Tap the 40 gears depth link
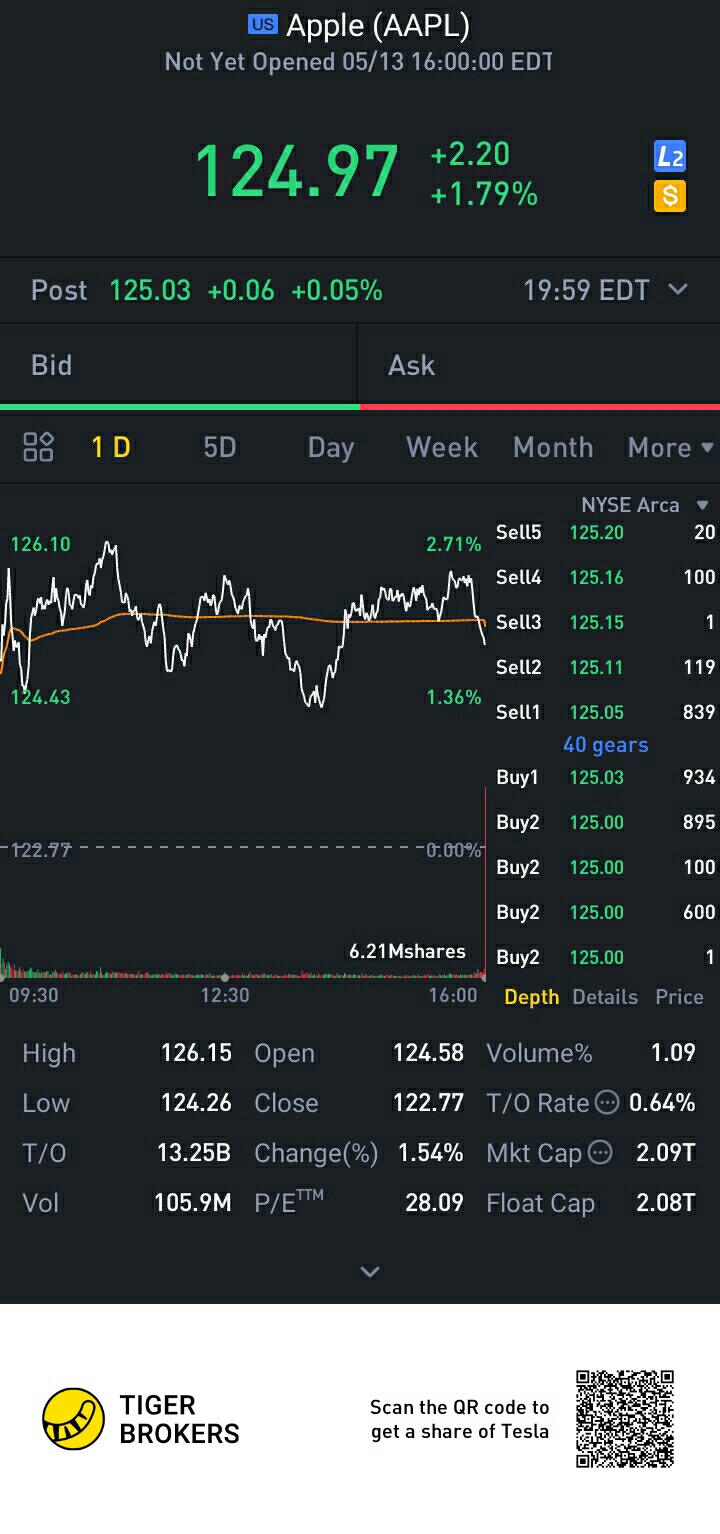Screen dimensions: 720x1534 click(605, 745)
